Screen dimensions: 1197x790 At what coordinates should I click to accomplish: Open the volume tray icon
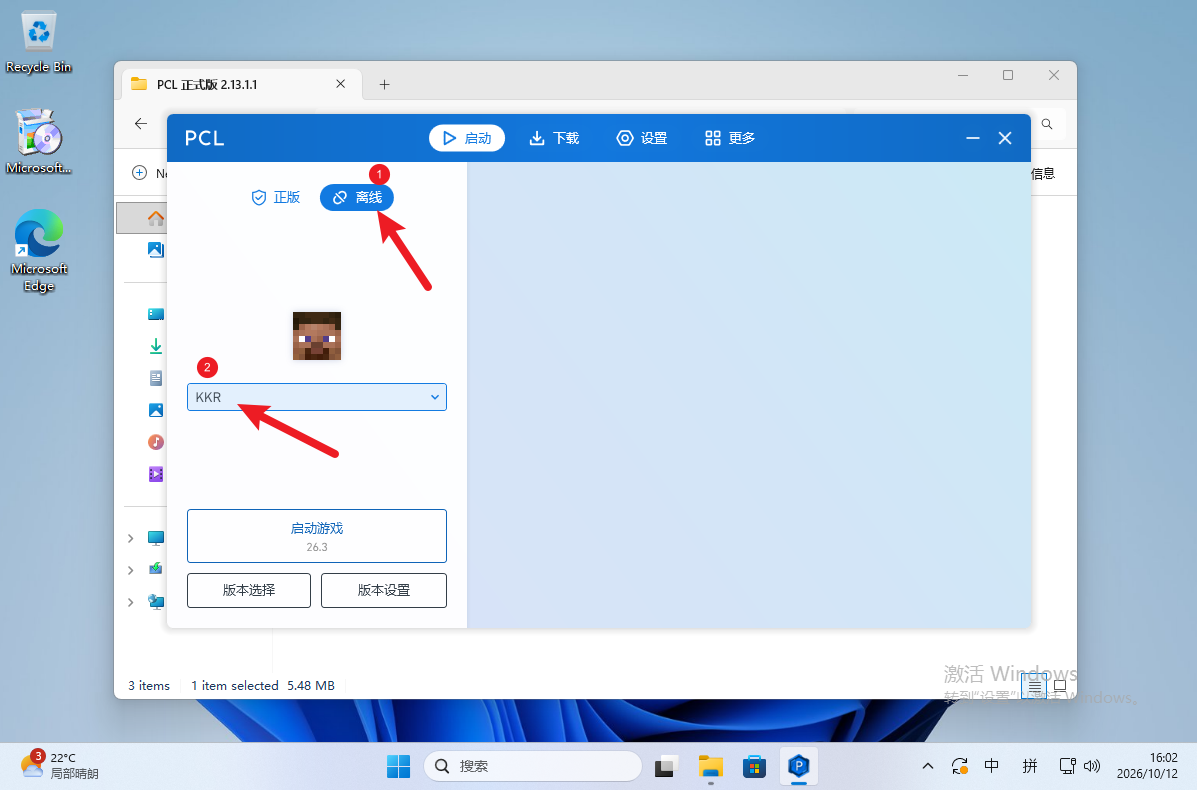[1092, 766]
